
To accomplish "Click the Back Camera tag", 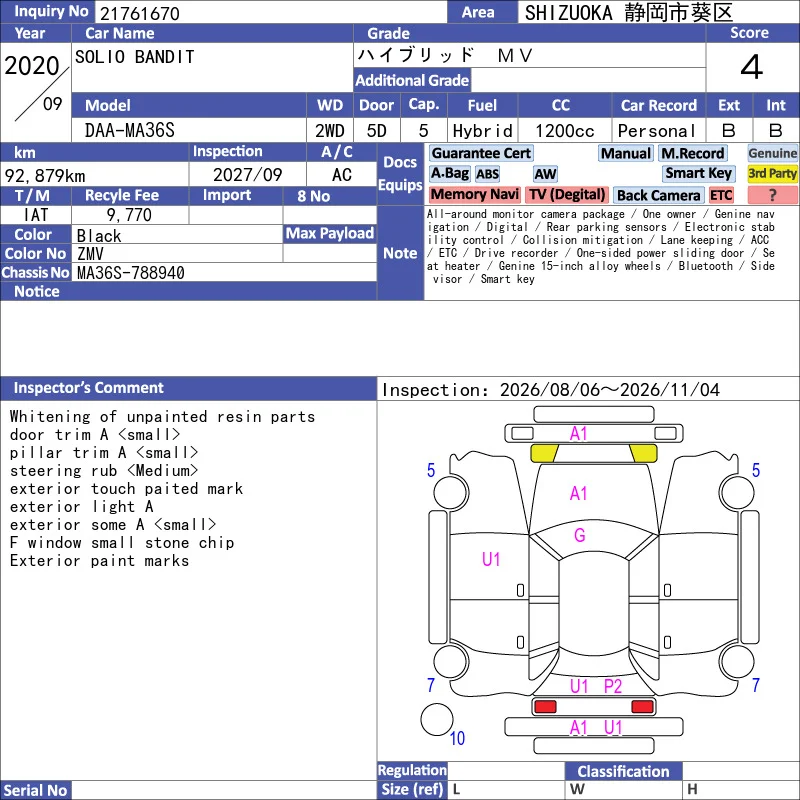I will coord(658,195).
